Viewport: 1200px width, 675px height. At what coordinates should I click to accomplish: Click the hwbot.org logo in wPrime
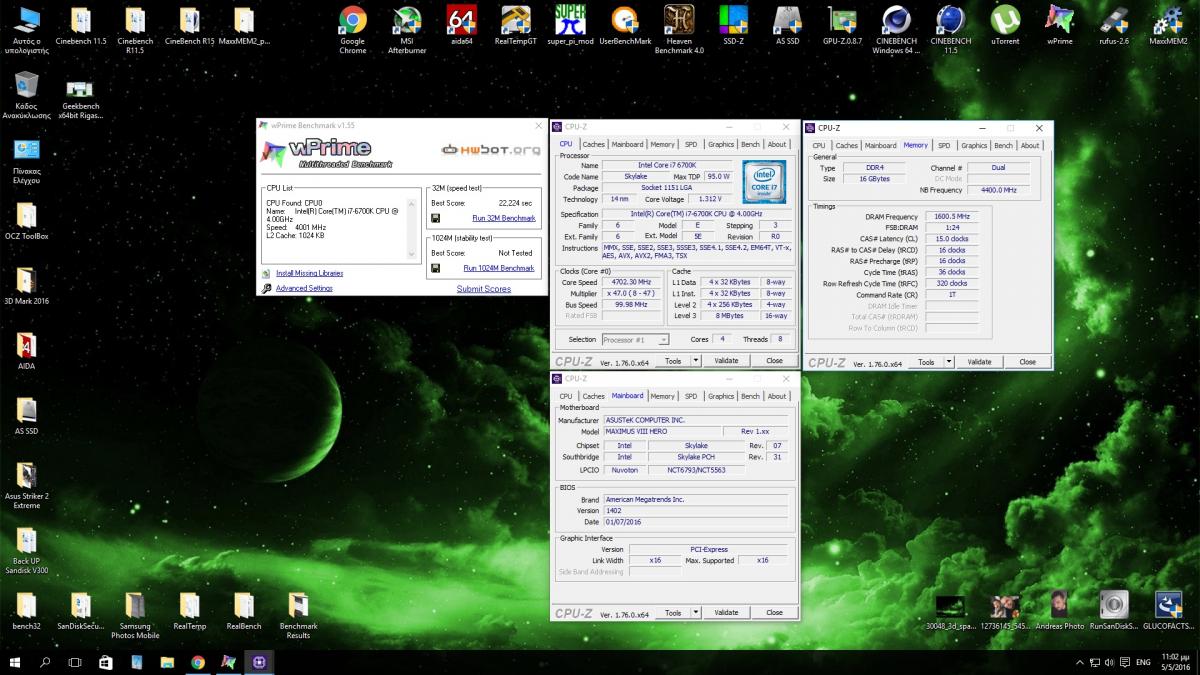pos(491,150)
